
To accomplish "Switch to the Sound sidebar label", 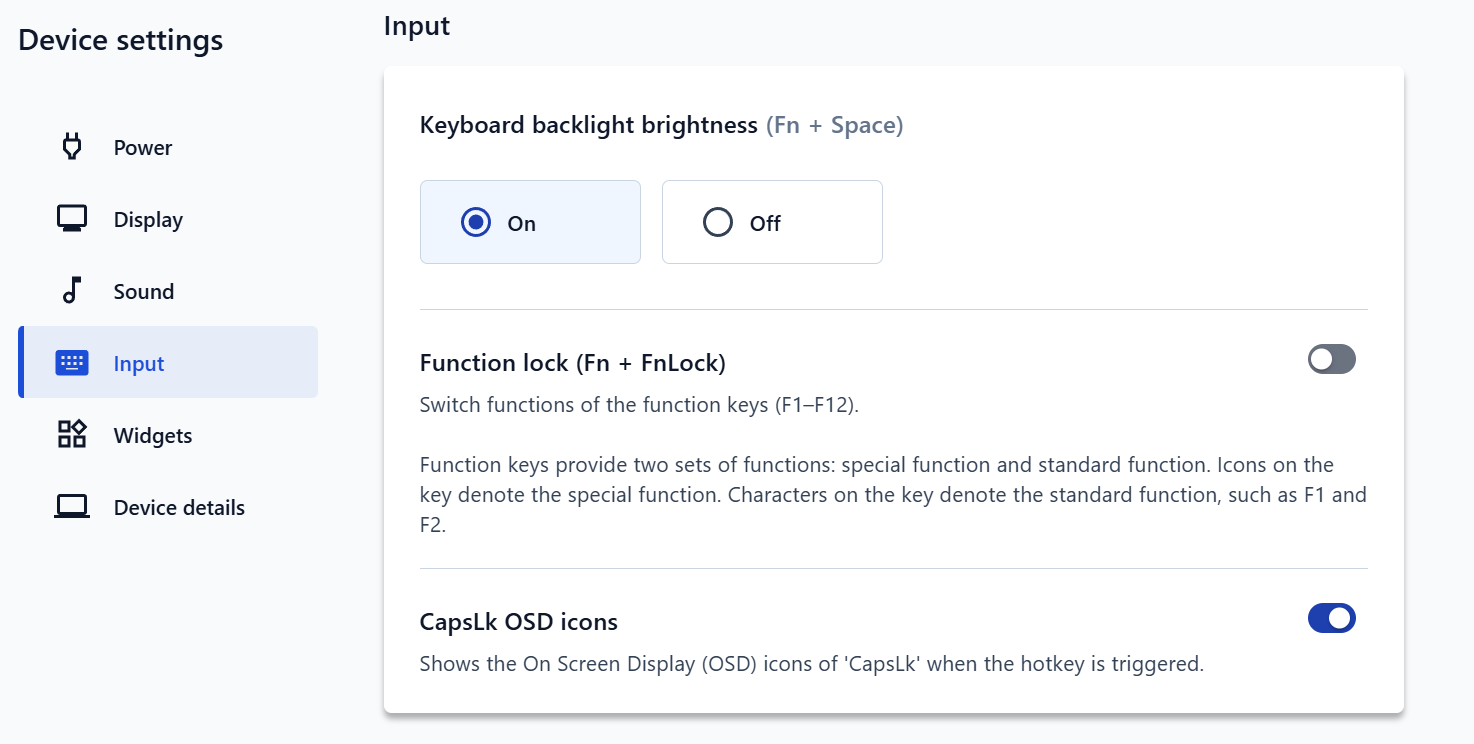I will click(144, 292).
